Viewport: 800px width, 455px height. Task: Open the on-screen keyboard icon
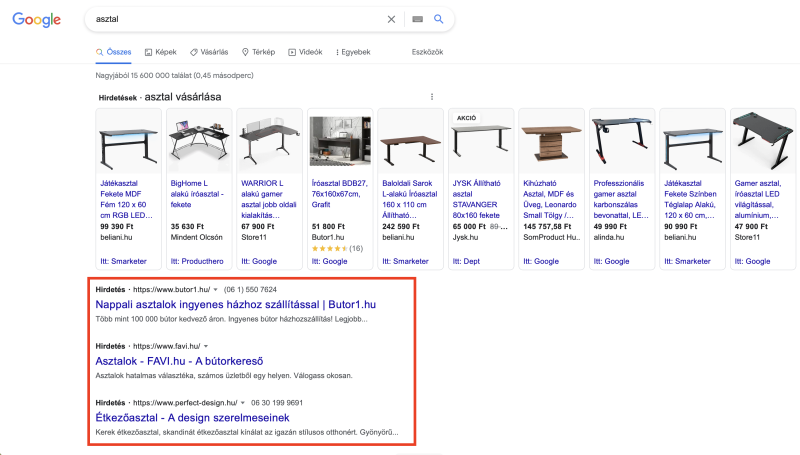coord(416,19)
